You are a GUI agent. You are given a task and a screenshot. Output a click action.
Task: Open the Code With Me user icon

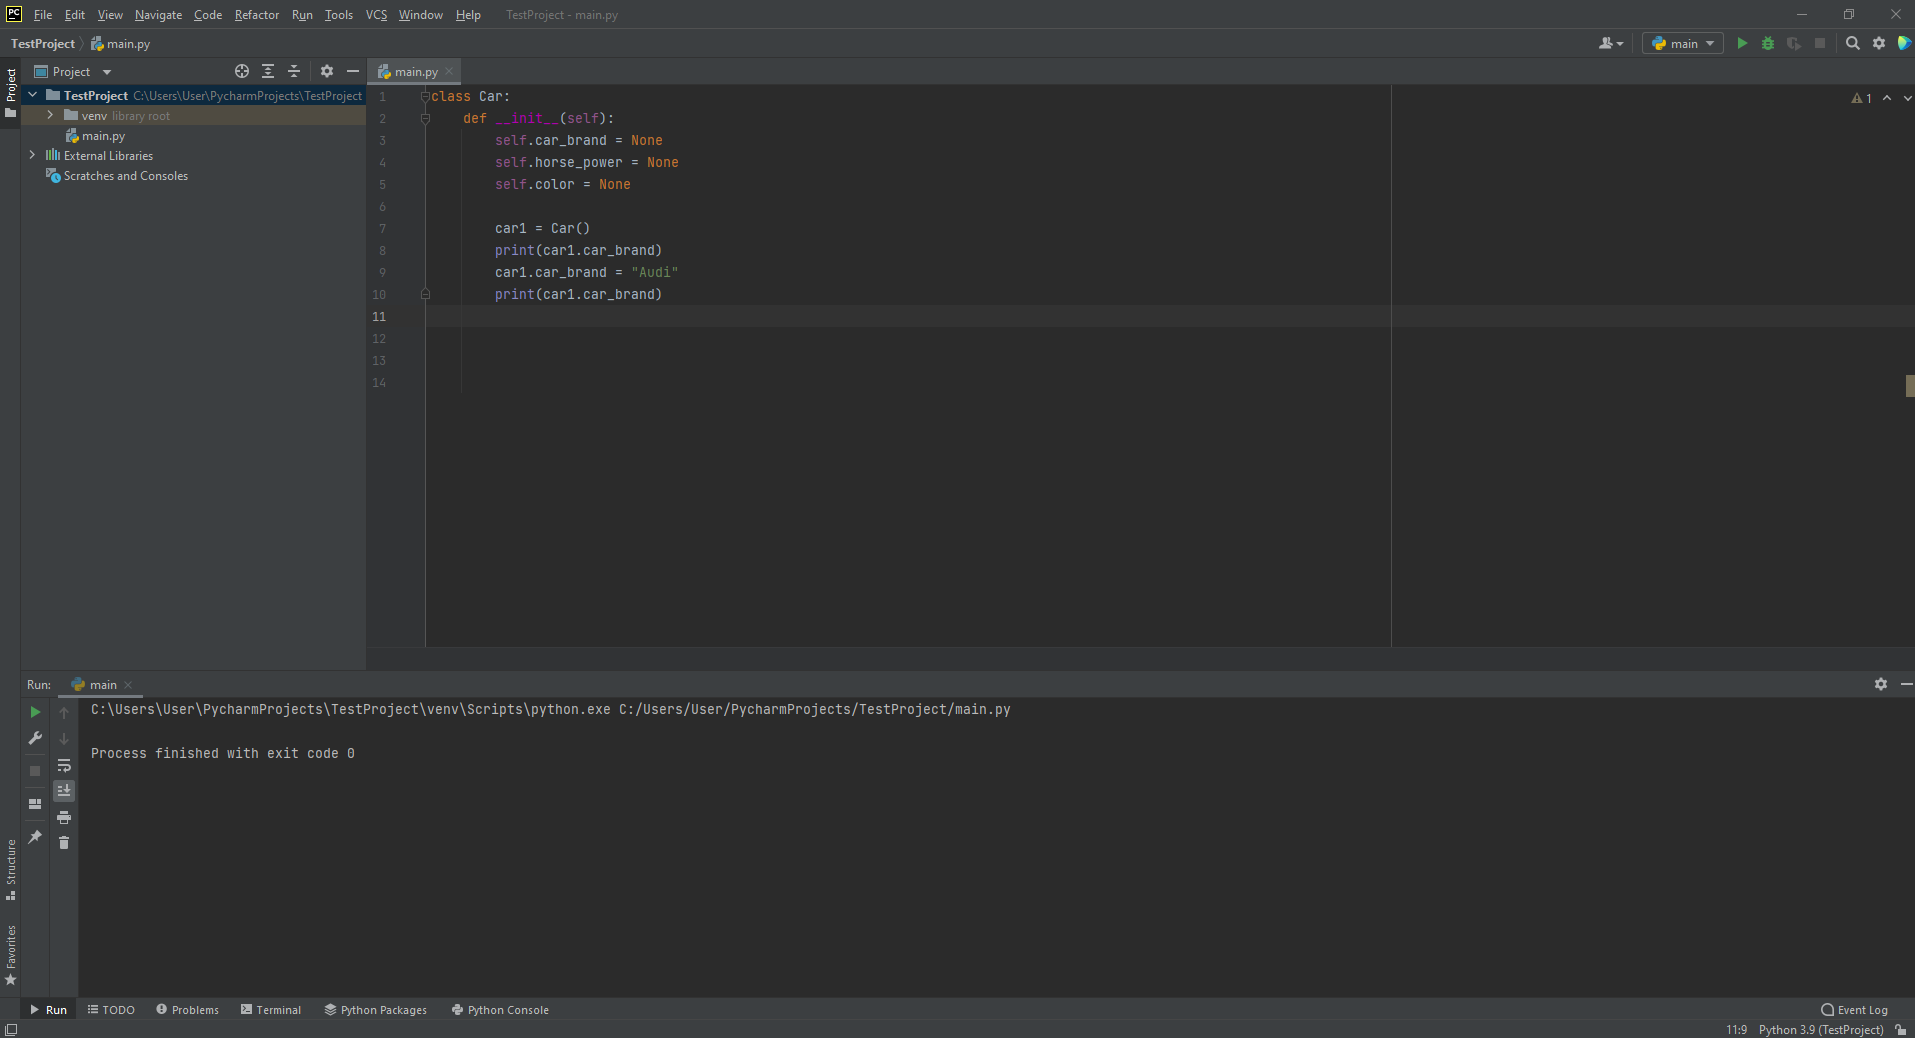[1605, 43]
